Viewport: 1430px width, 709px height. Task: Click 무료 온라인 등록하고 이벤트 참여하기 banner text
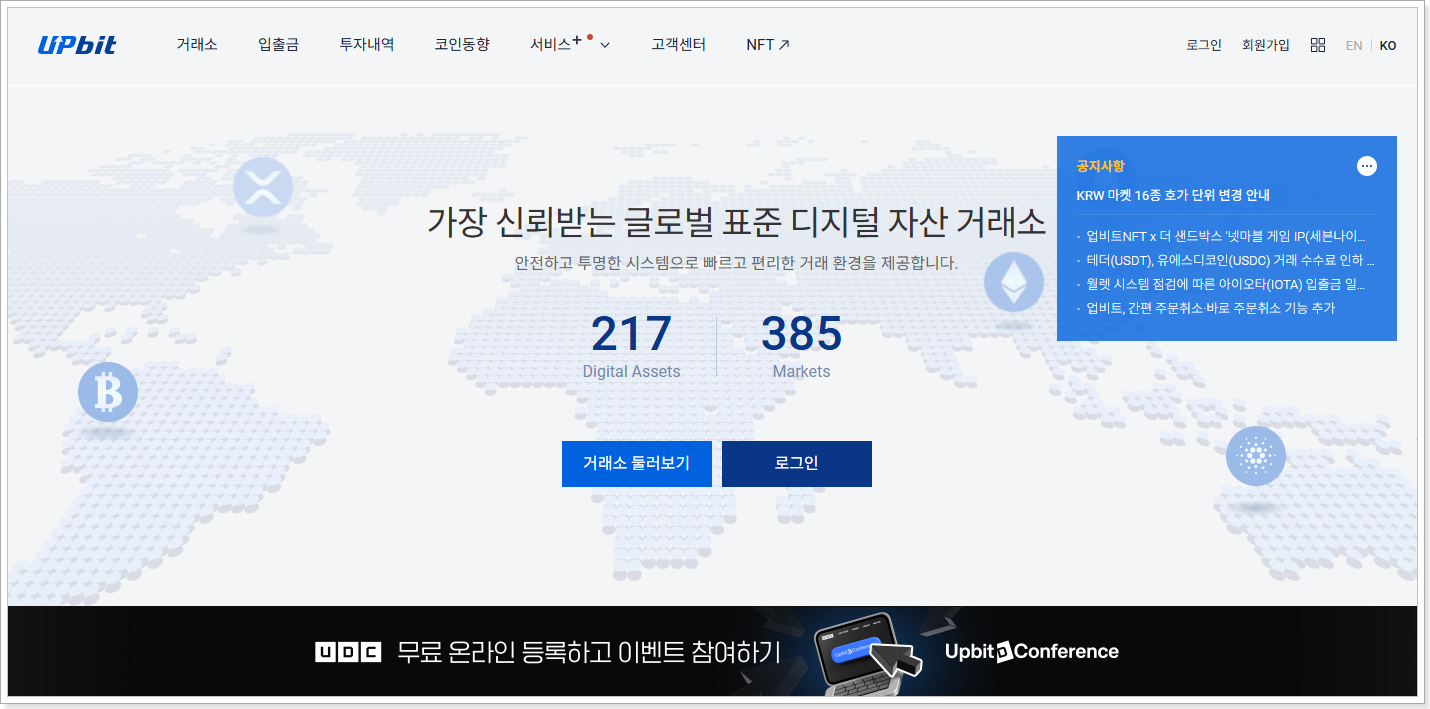[588, 652]
